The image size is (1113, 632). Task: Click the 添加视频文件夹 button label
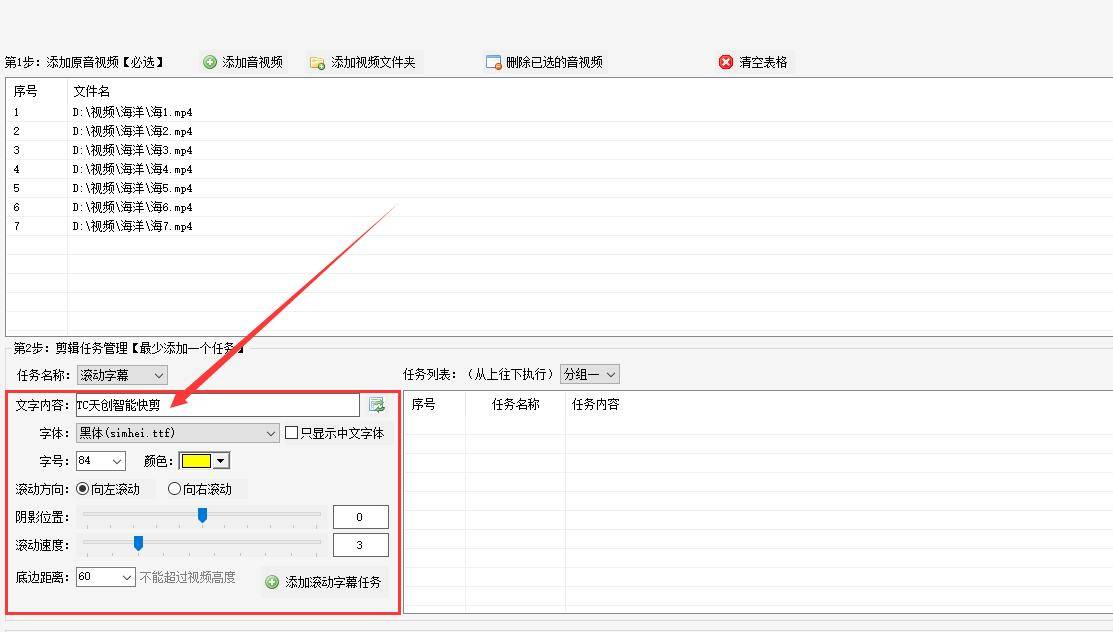click(x=373, y=62)
